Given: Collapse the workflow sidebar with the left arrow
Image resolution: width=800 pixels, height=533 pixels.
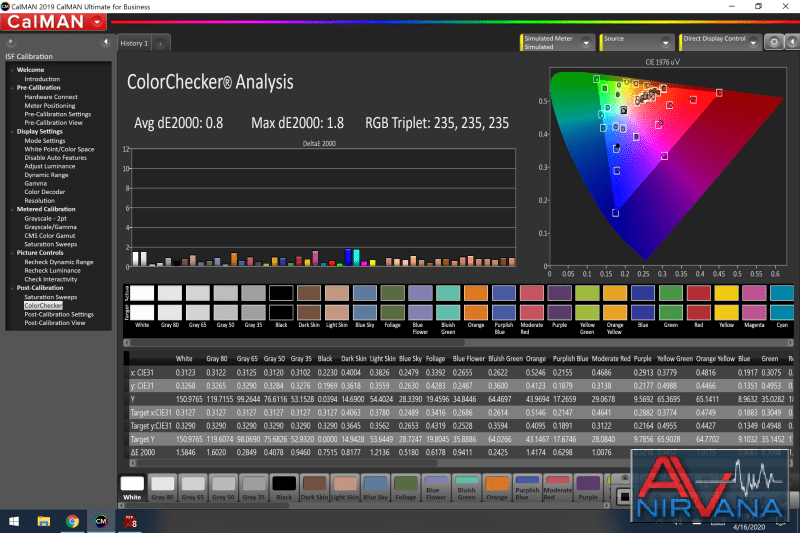Looking at the screenshot, I should (x=106, y=42).
